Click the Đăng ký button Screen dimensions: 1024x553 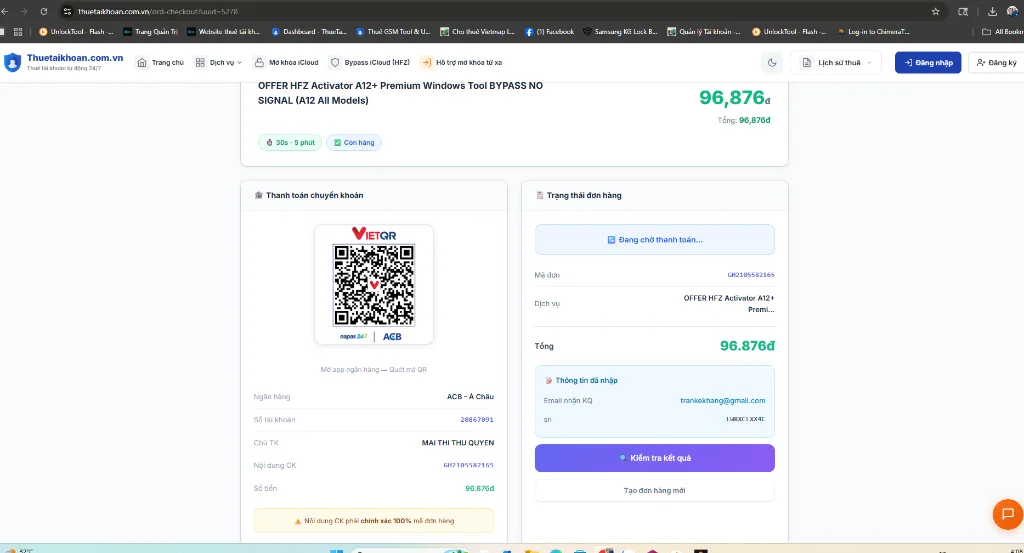(x=997, y=63)
